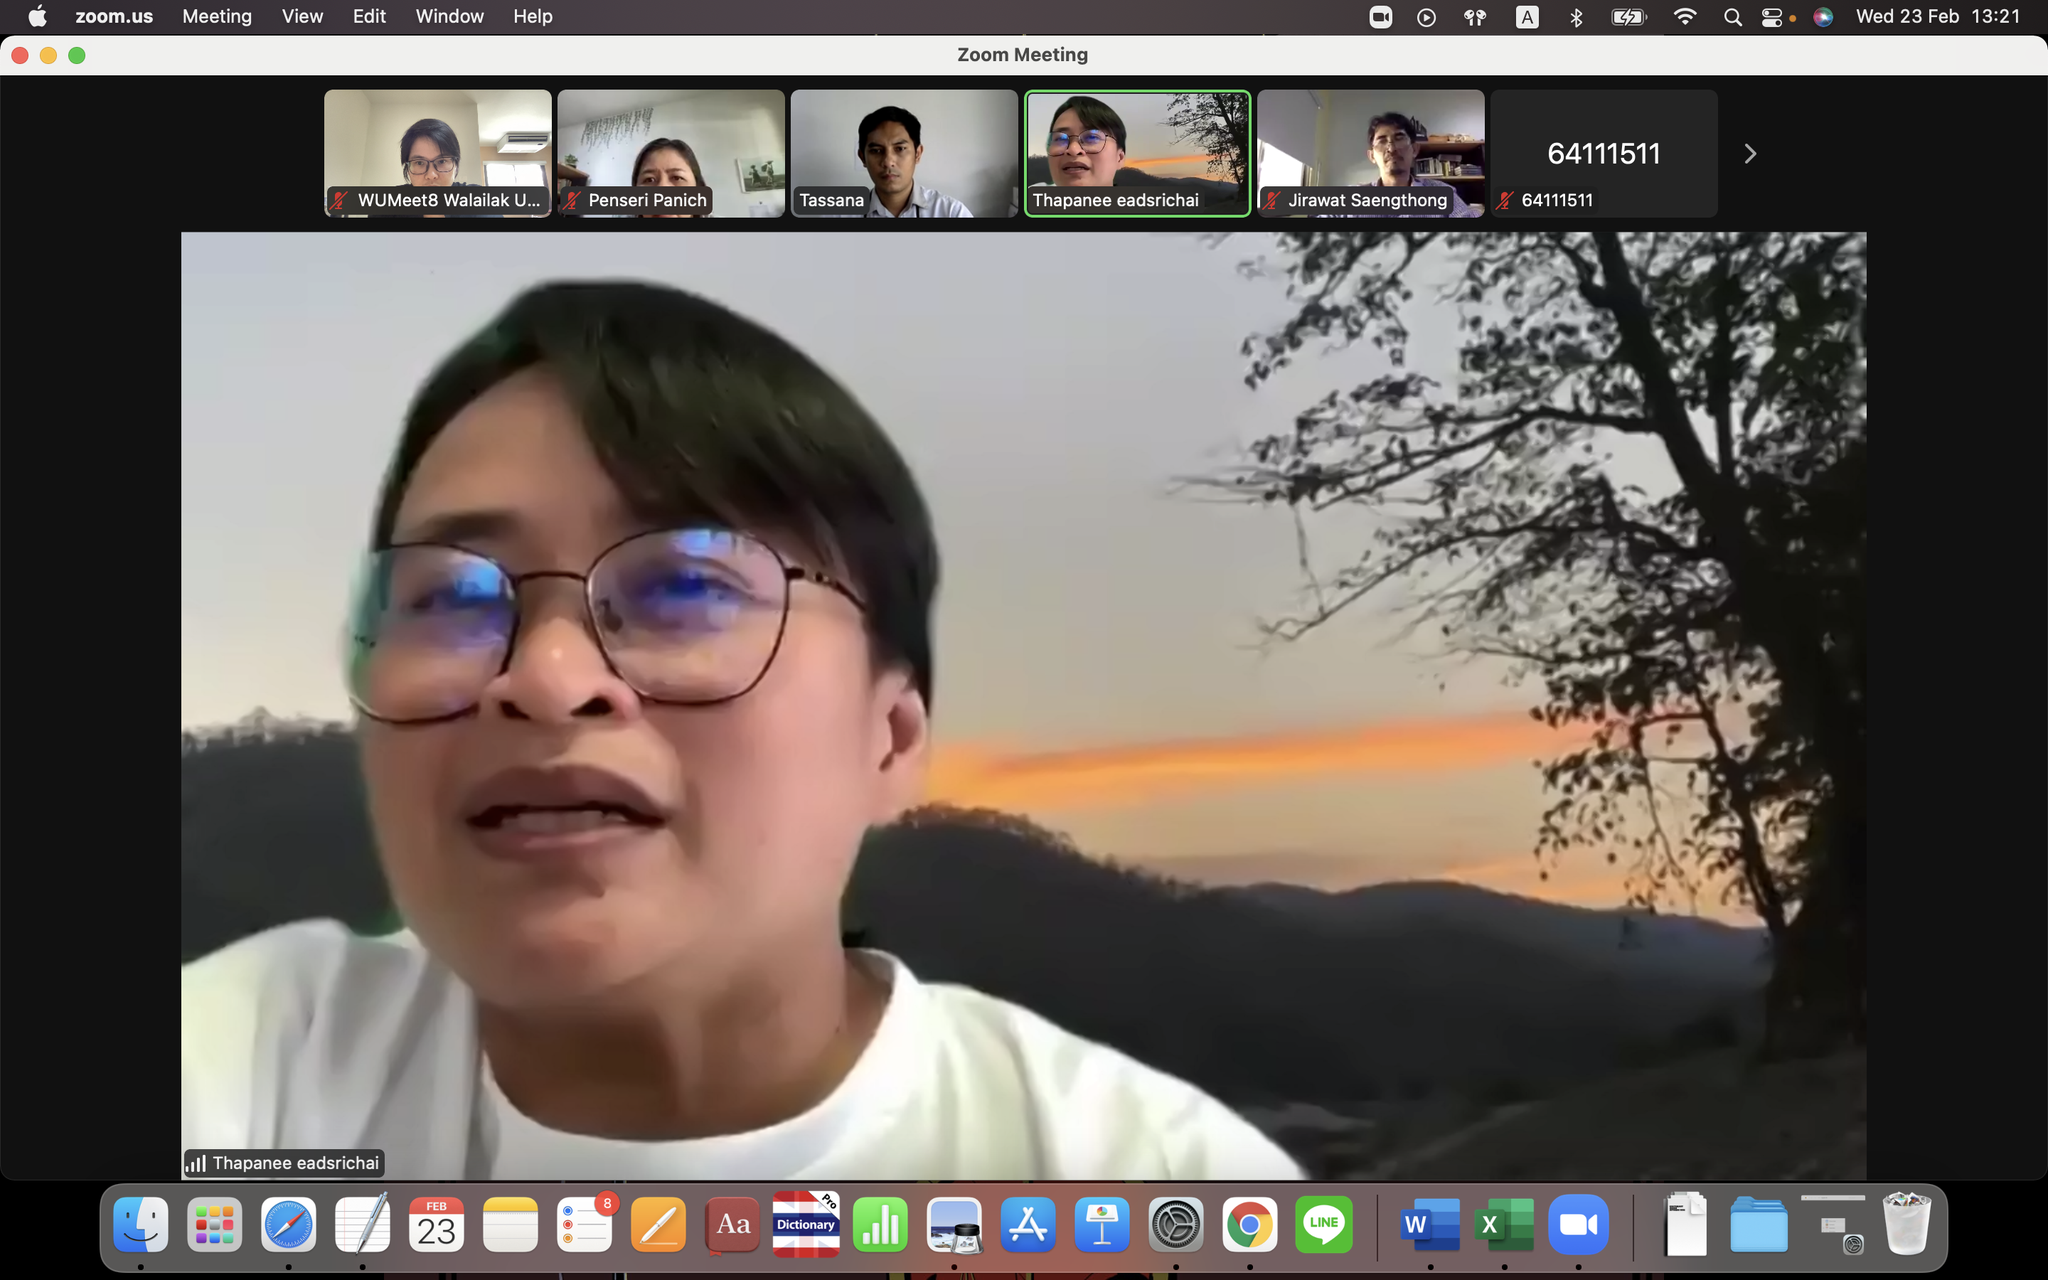Click Jirawat Saengthong video thumbnail
The height and width of the screenshot is (1280, 2048).
1370,153
